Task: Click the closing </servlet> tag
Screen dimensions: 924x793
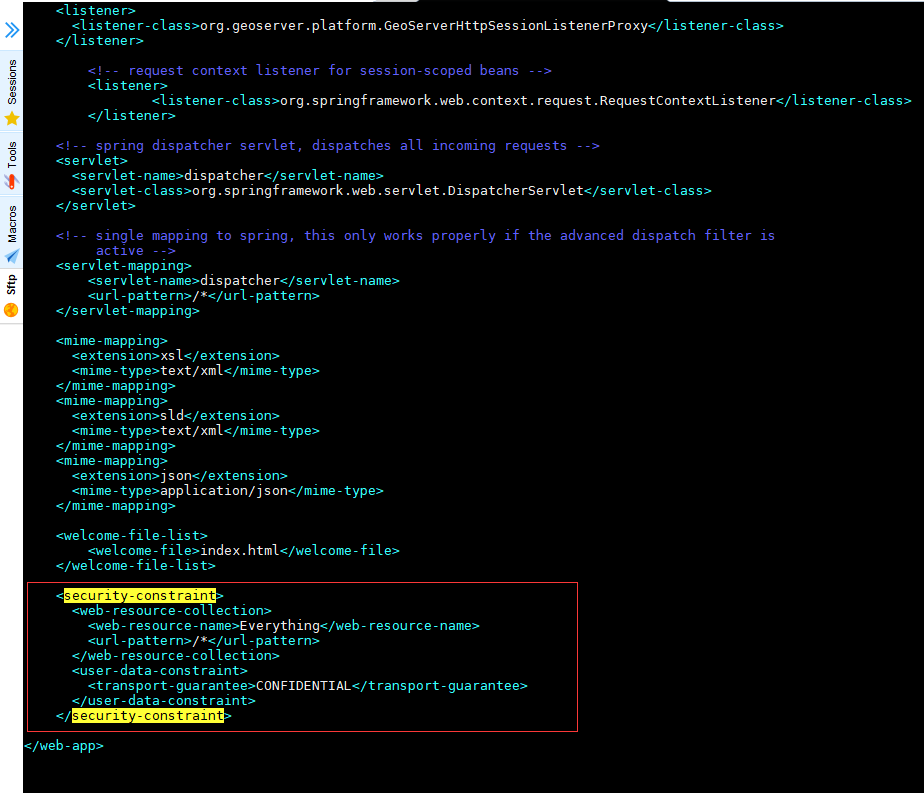Action: click(x=96, y=206)
